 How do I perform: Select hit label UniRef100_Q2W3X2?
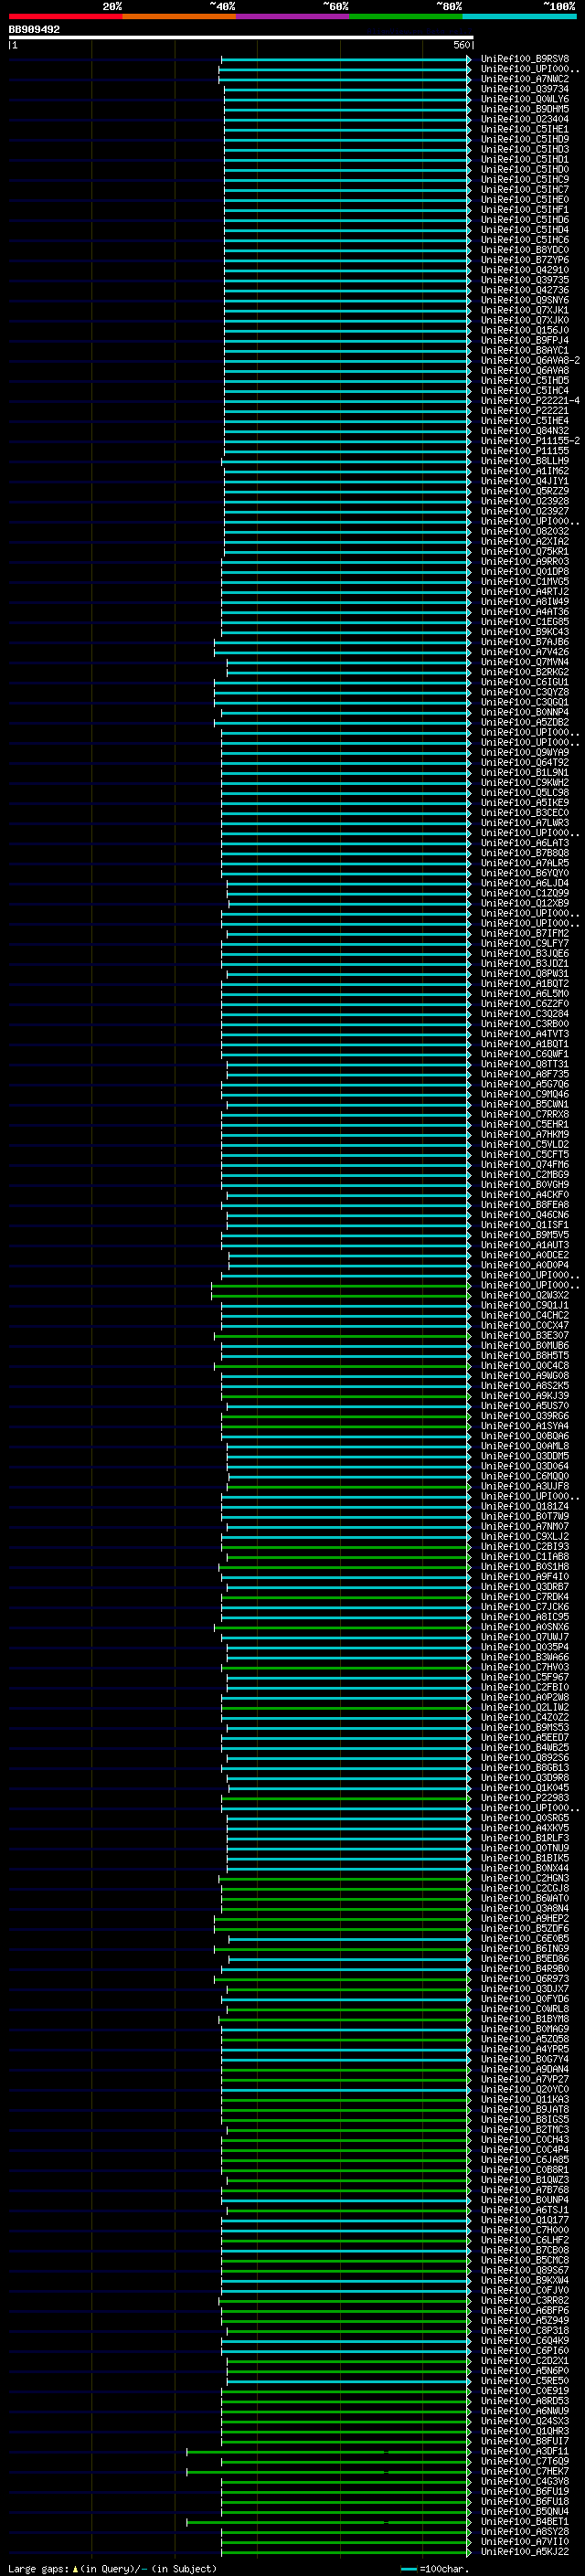[x=524, y=1295]
